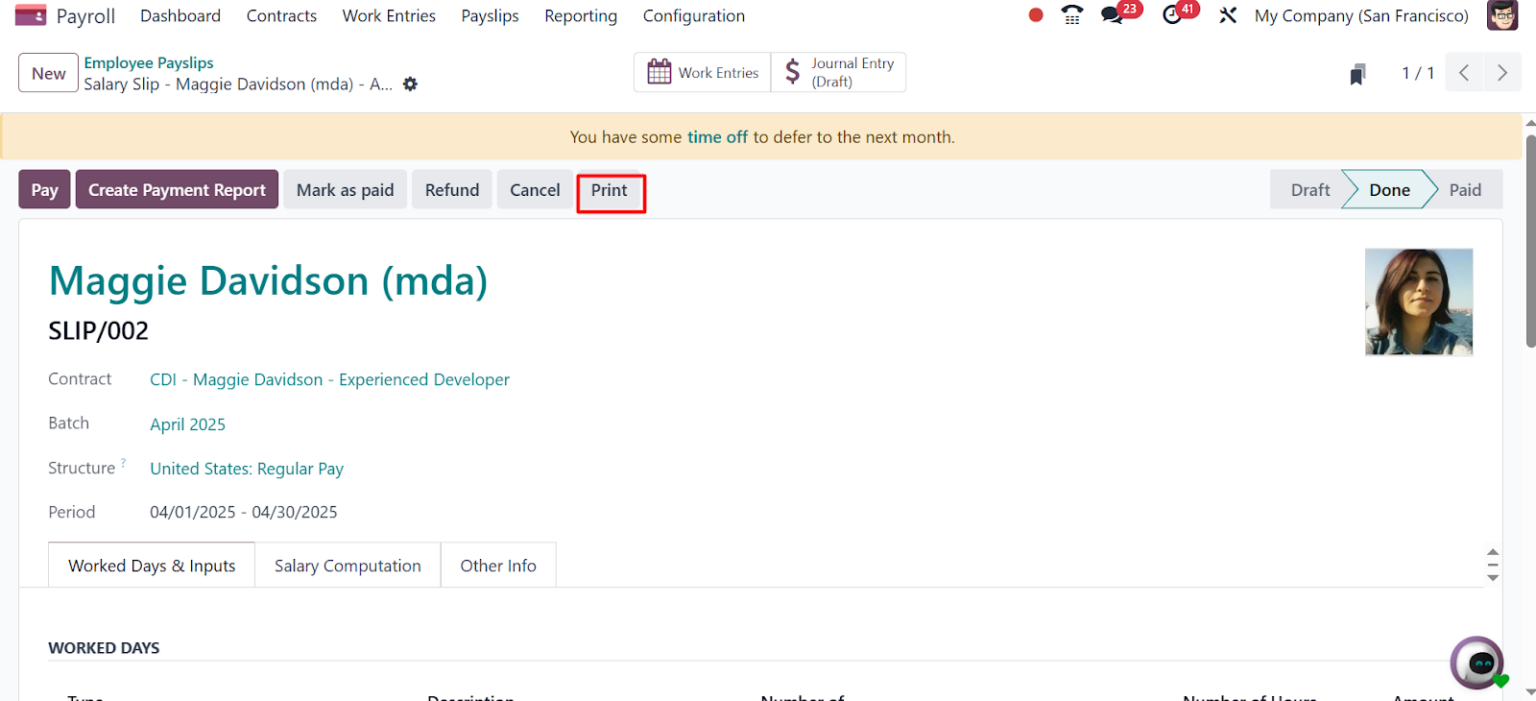The image size is (1536, 701).
Task: Switch to the Other Info tab
Action: click(498, 565)
